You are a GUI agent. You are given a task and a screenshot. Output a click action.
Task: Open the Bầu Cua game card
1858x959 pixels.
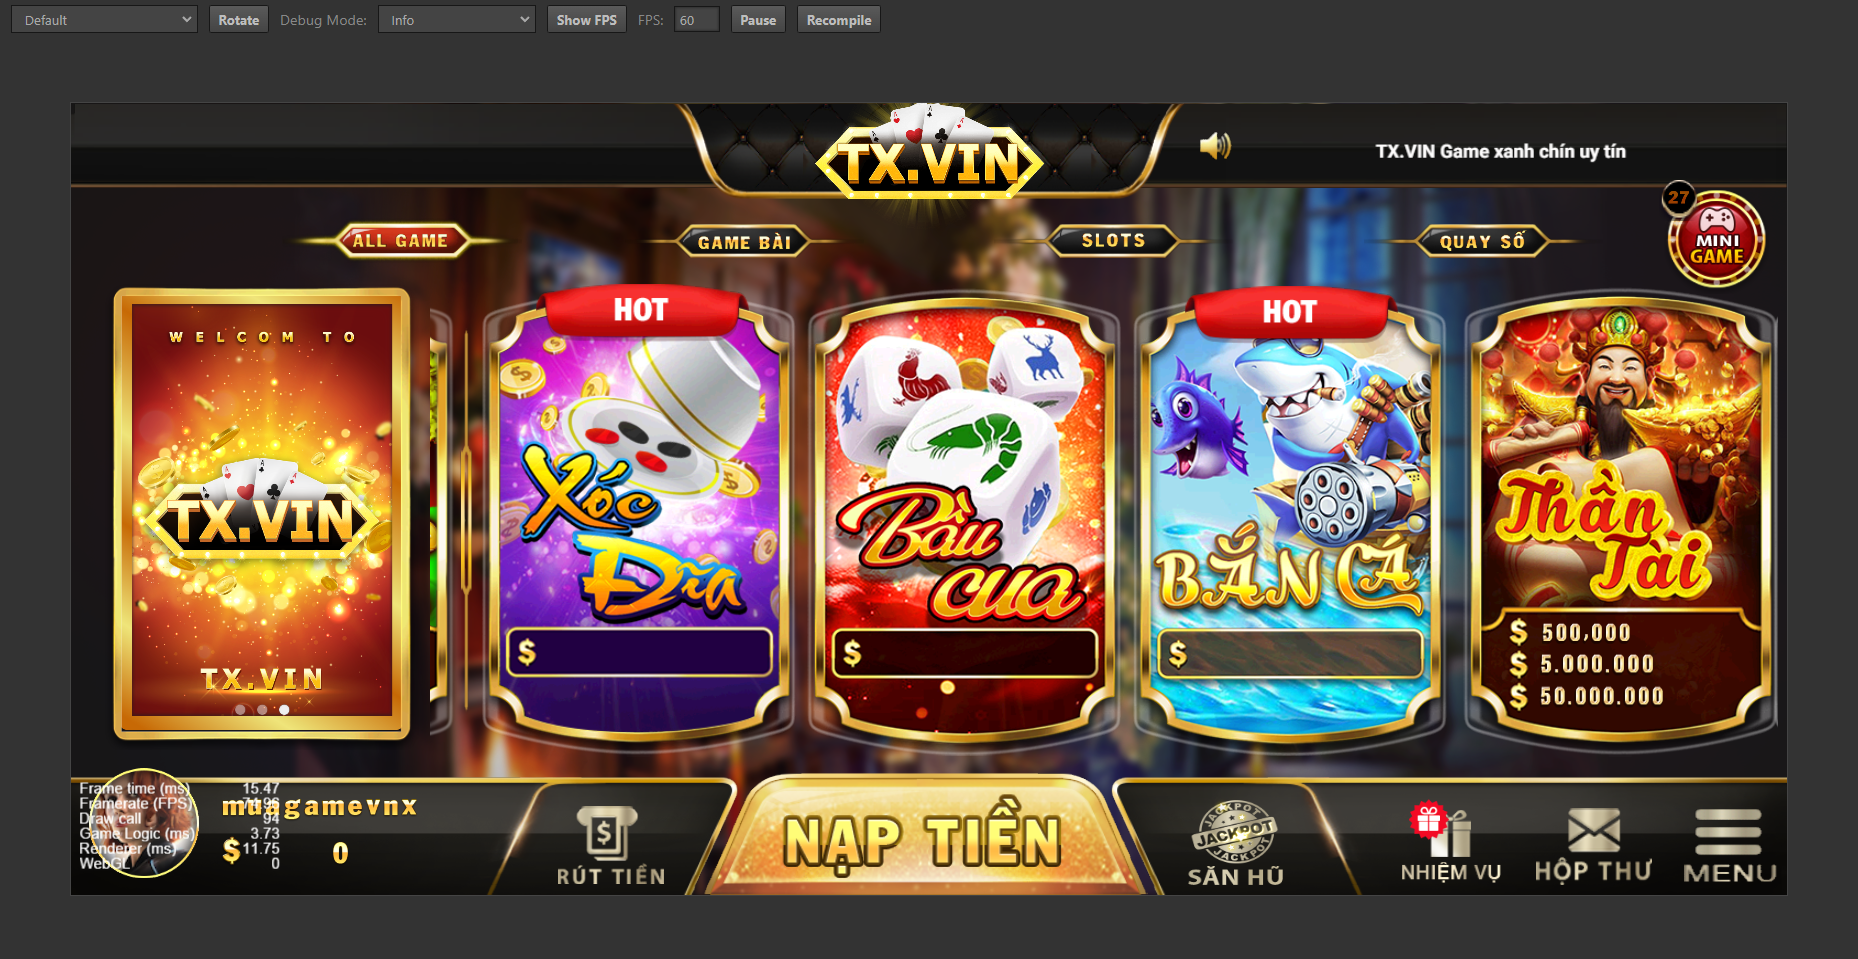click(x=965, y=520)
